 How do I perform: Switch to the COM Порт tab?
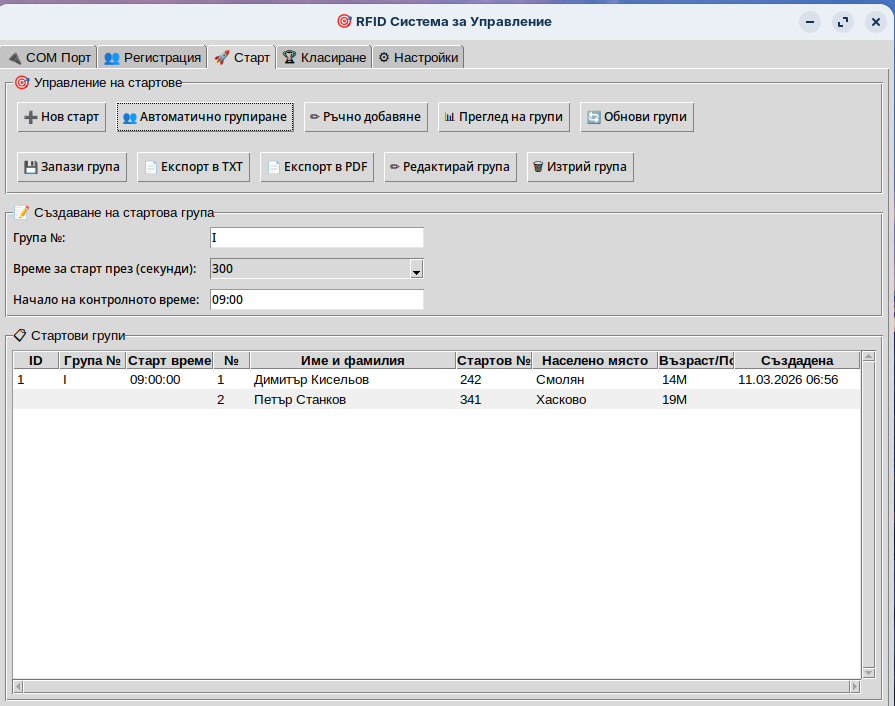49,57
